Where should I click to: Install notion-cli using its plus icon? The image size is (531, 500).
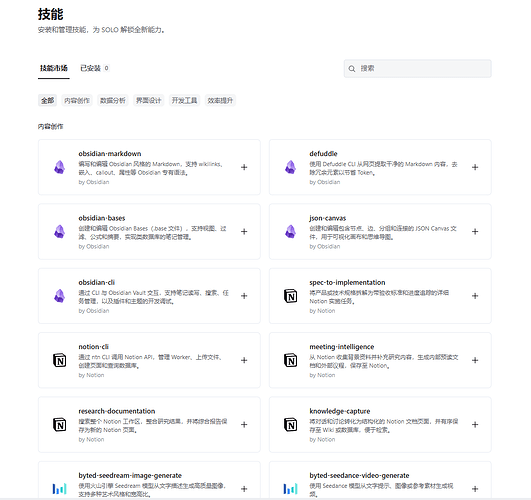244,360
